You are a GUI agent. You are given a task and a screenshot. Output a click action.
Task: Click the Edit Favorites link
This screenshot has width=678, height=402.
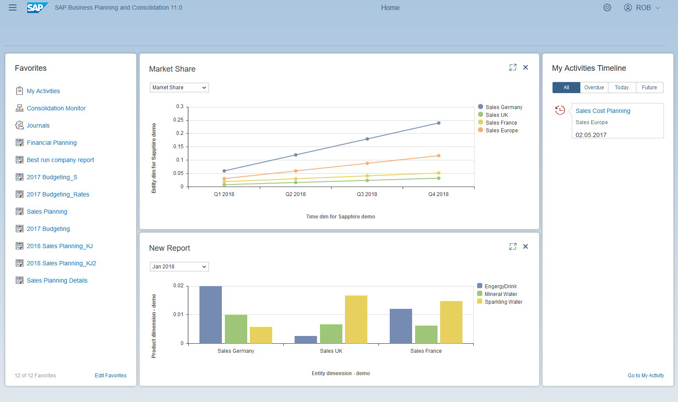pos(111,375)
